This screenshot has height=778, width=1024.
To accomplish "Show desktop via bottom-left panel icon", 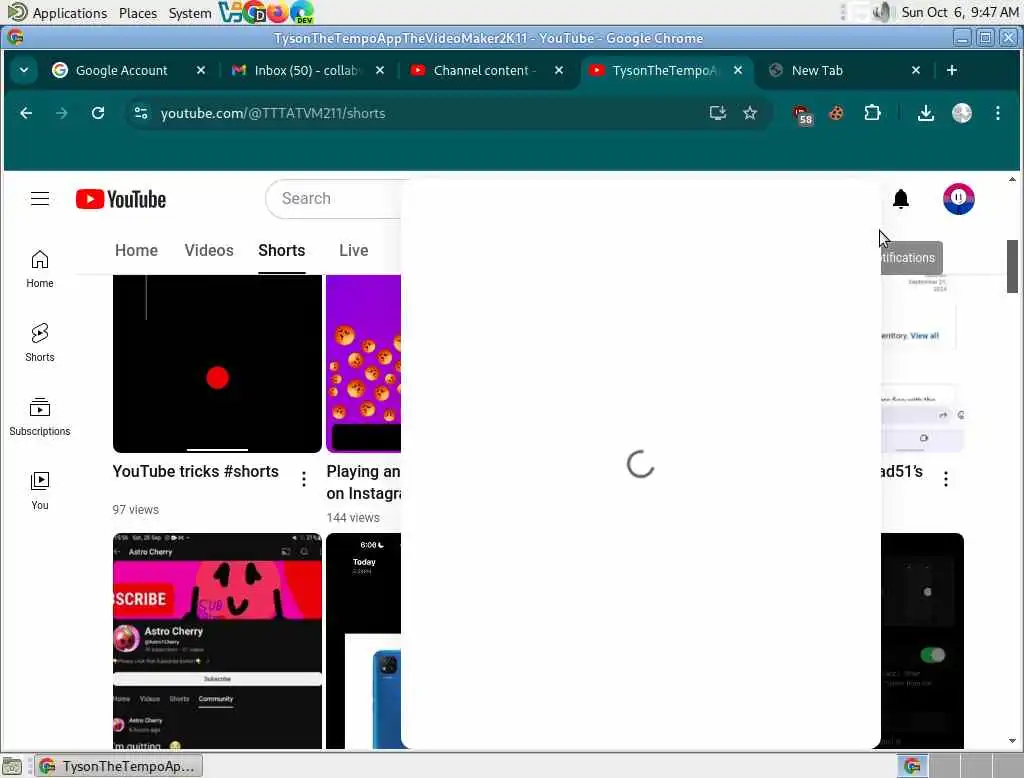I will click(x=12, y=766).
